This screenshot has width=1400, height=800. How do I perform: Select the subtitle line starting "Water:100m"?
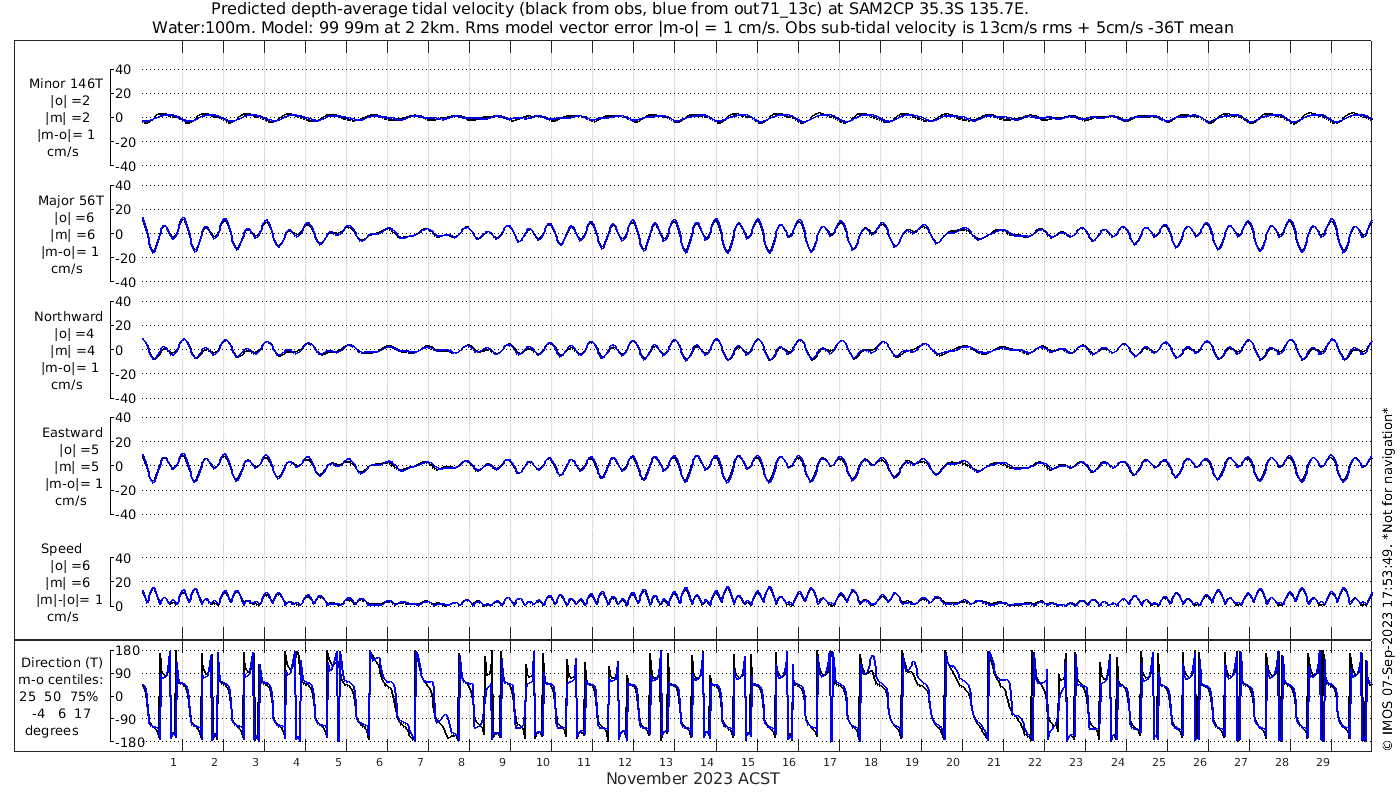click(692, 27)
